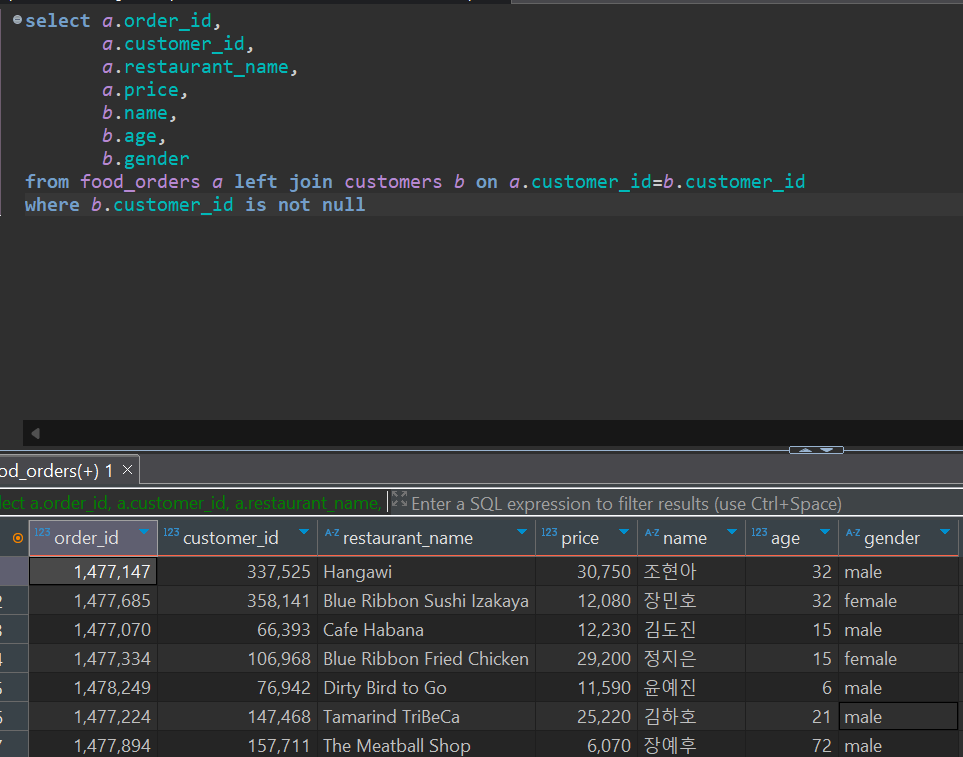Click the editor horizontal scrollbar left arrow
963x757 pixels.
point(34,433)
